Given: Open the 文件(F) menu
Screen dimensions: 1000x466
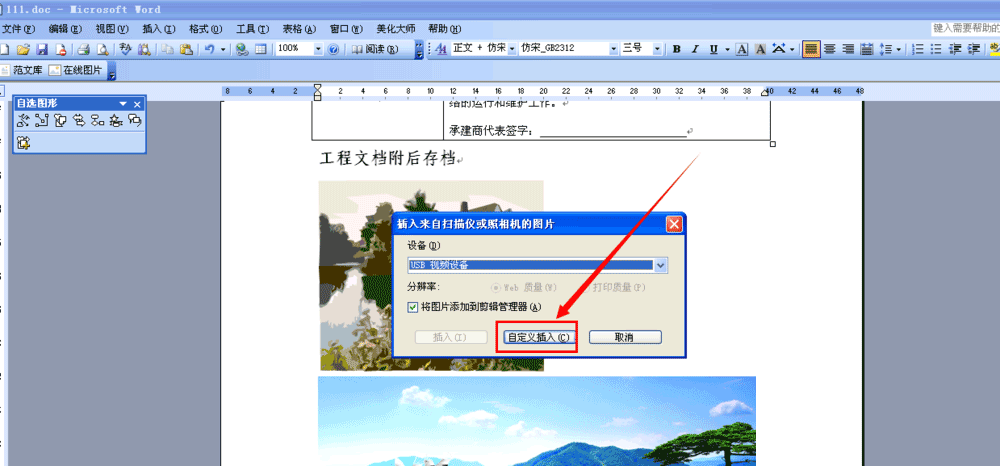Looking at the screenshot, I should click(x=18, y=29).
